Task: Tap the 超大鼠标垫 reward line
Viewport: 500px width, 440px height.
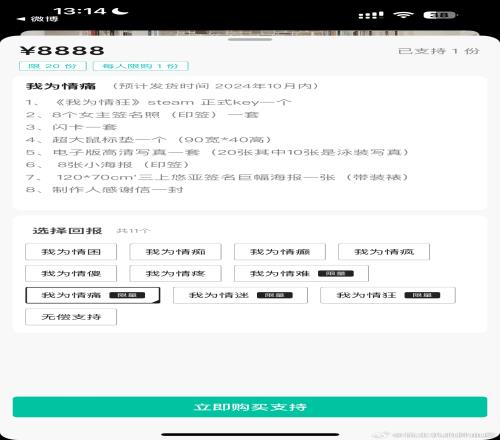Action: point(149,140)
